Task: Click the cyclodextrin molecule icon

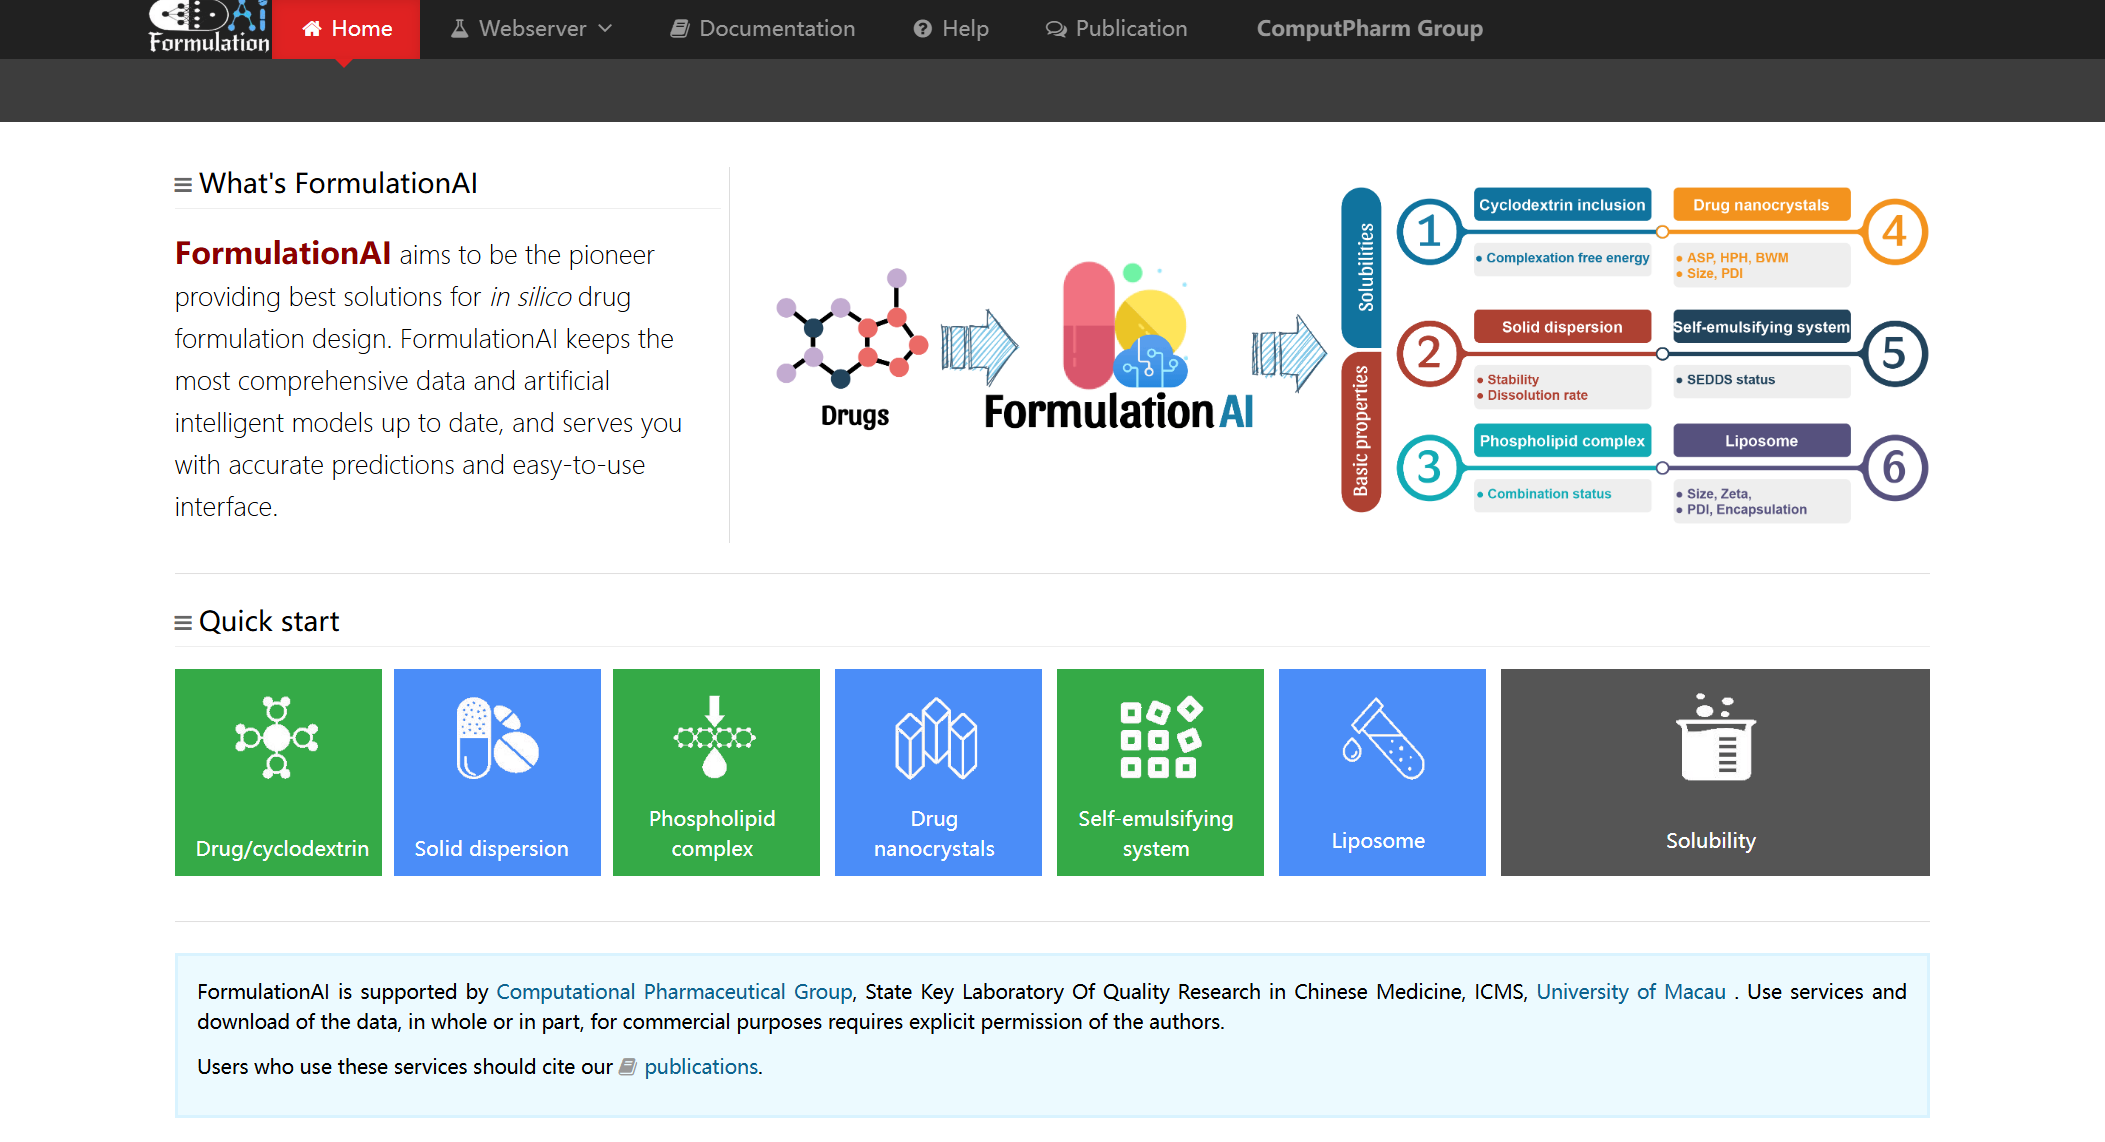Action: coord(277,738)
